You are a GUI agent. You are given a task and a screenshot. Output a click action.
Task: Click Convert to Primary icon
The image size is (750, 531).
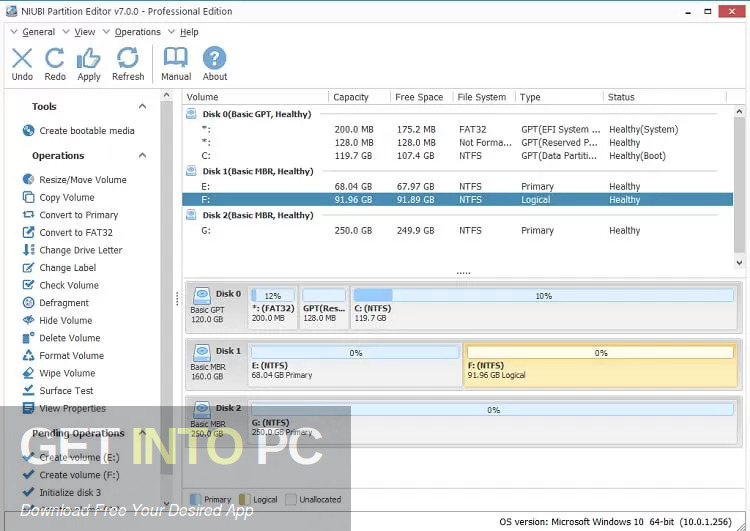28,215
